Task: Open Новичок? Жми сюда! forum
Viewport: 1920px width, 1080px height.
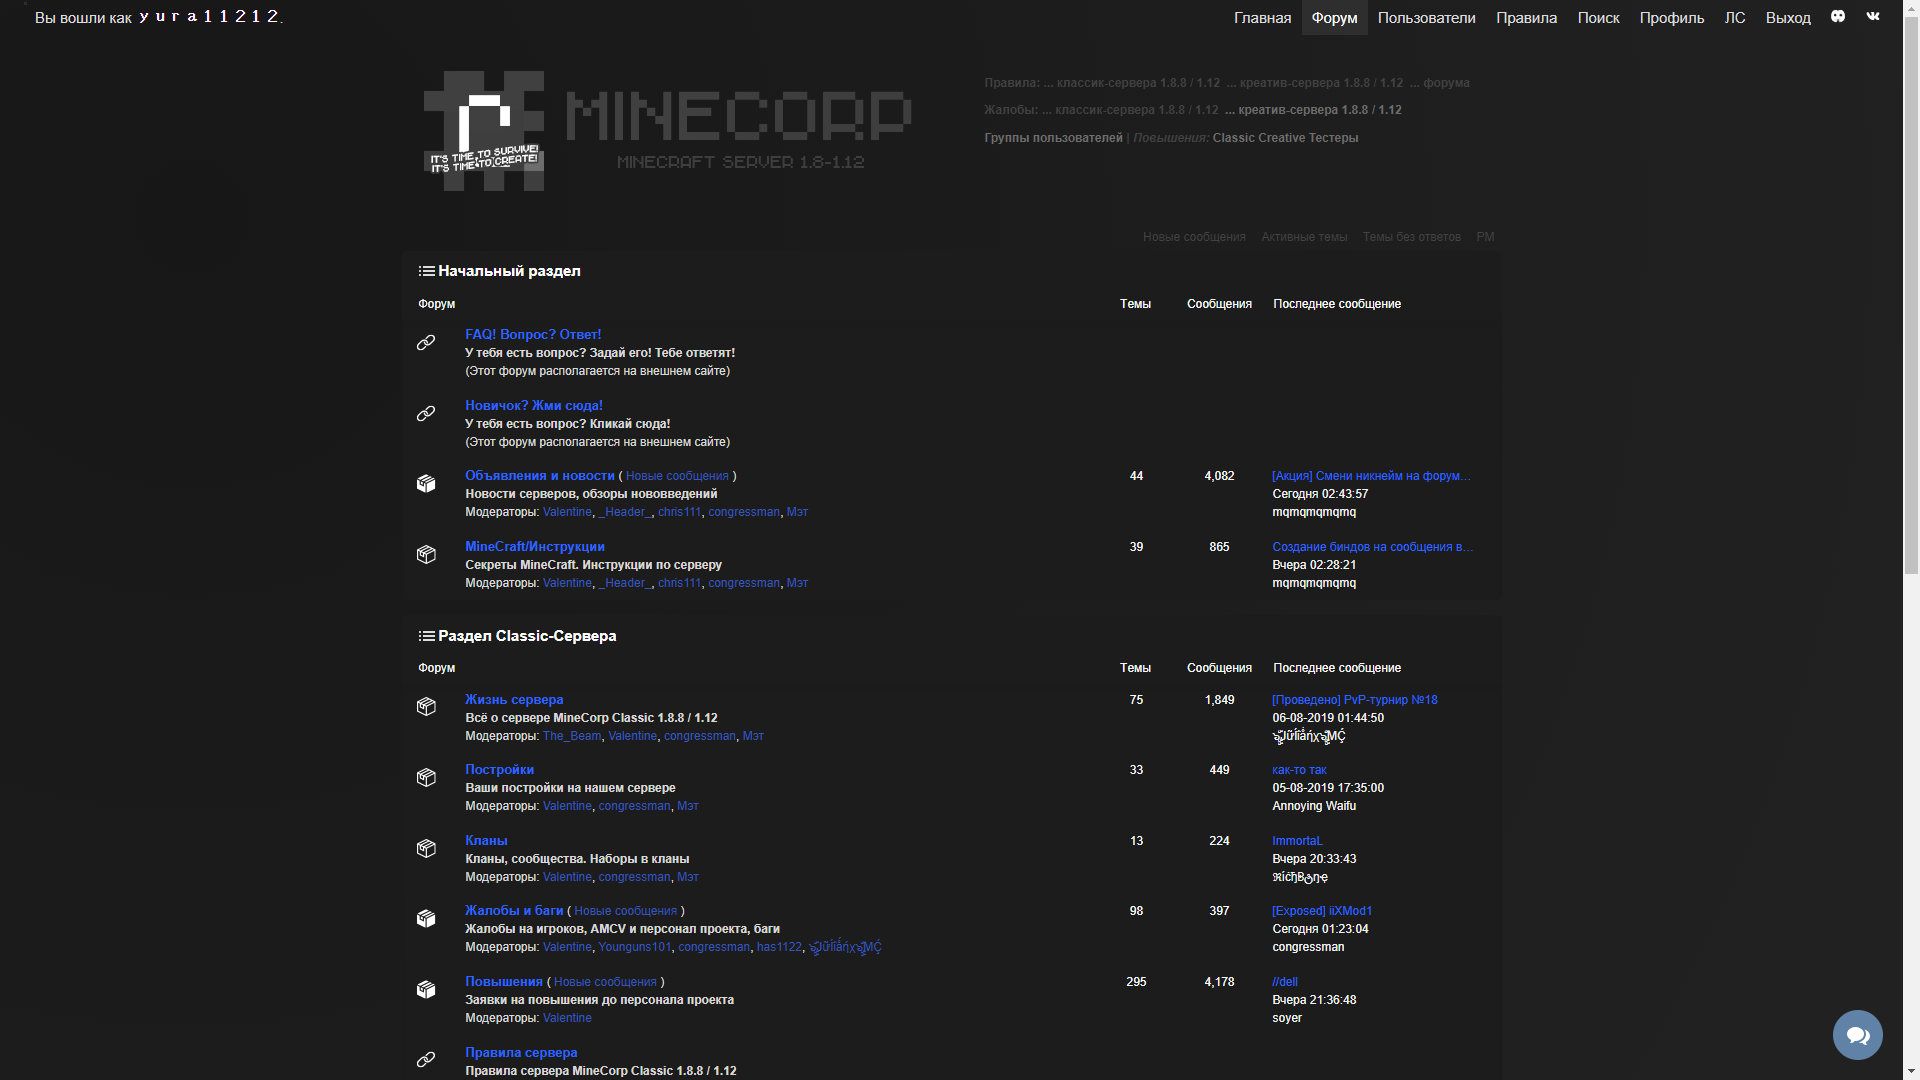Action: 534,406
